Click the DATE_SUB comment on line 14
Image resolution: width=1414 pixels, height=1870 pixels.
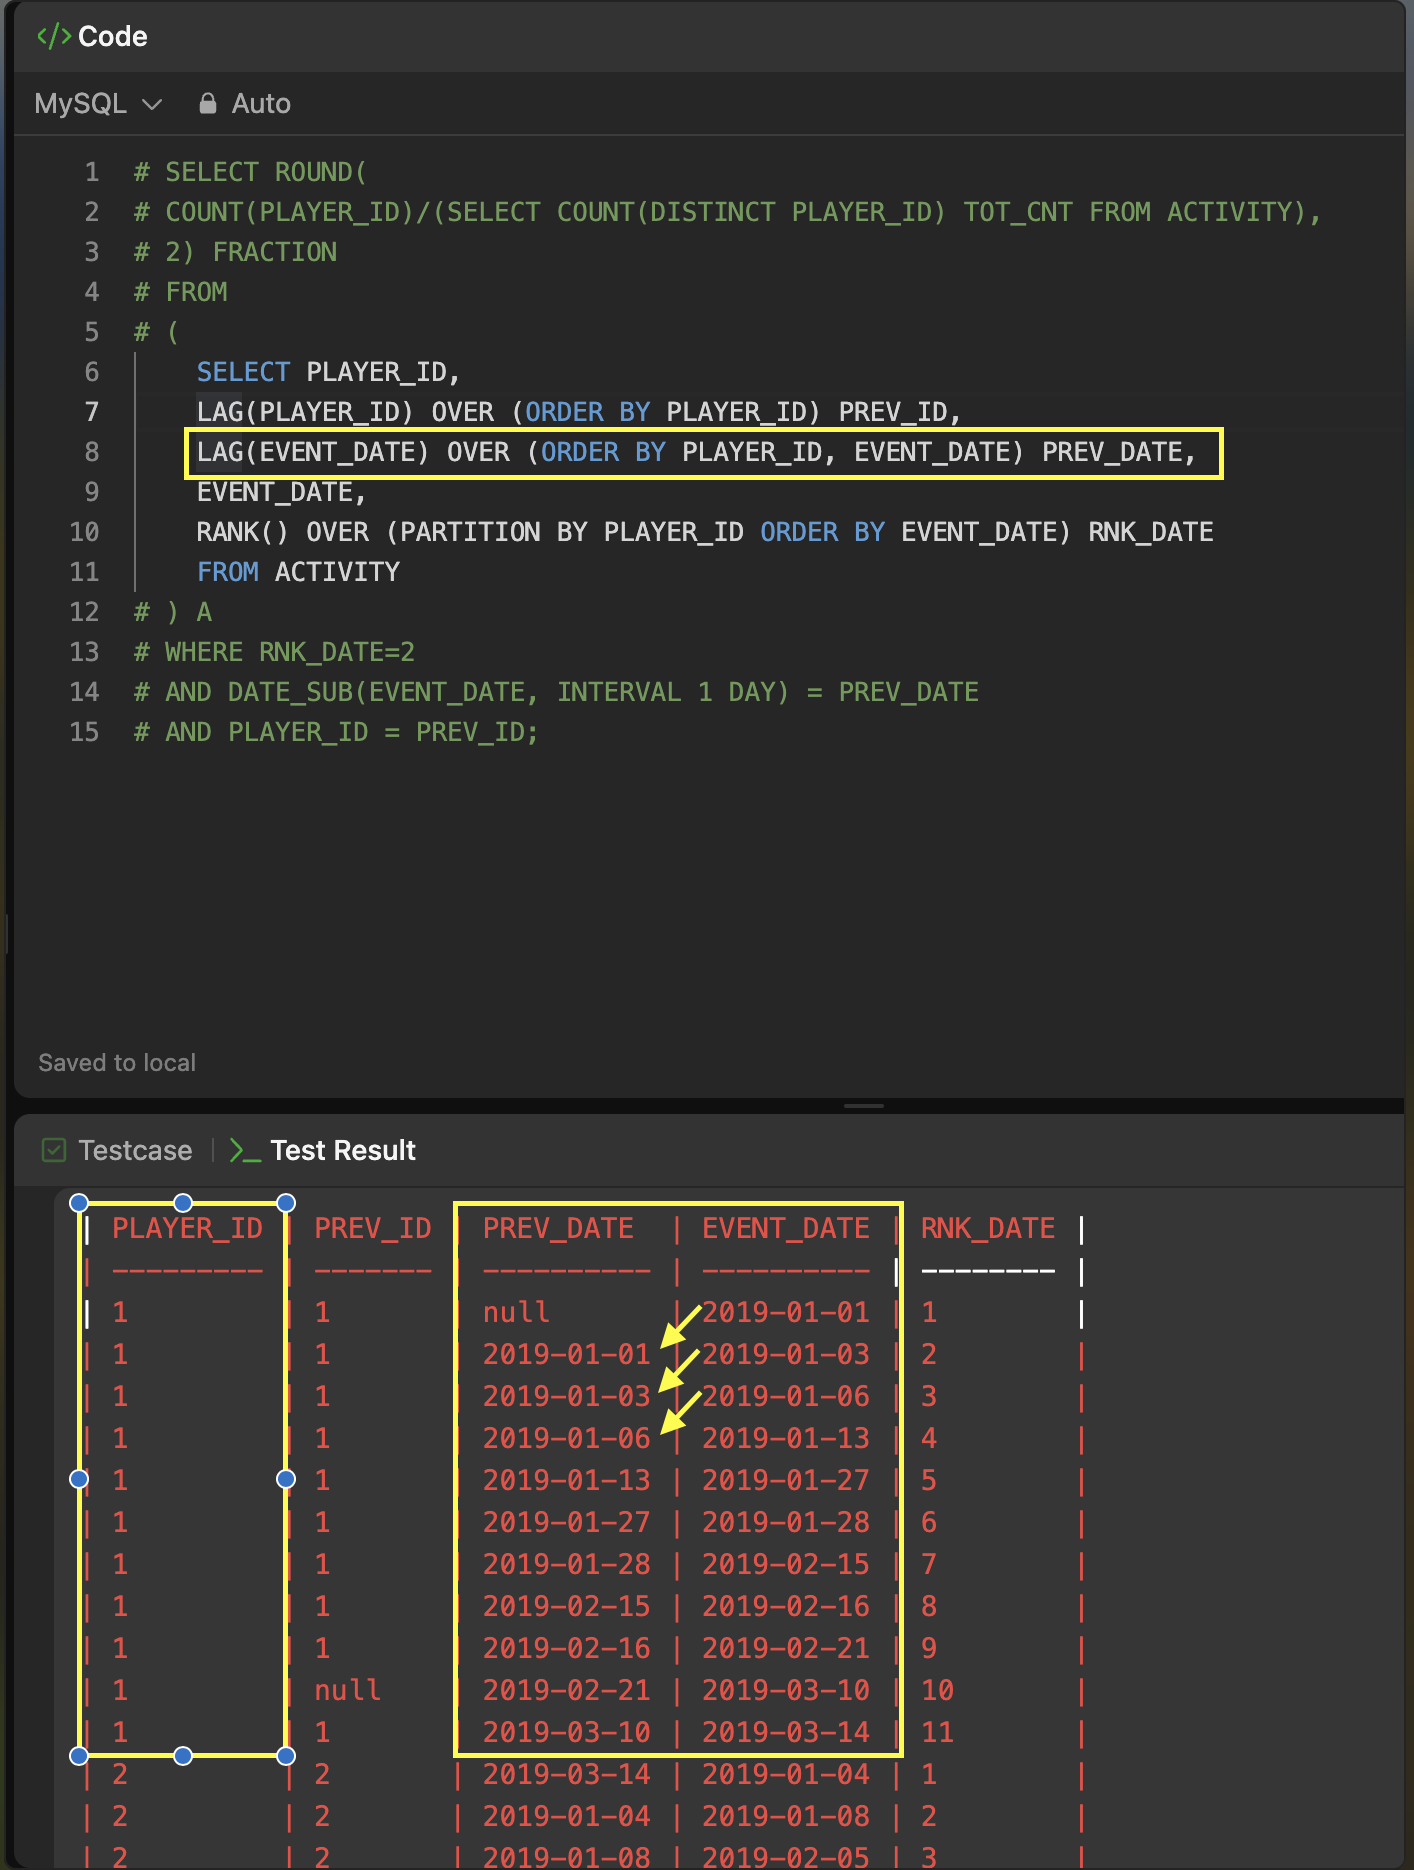[556, 692]
